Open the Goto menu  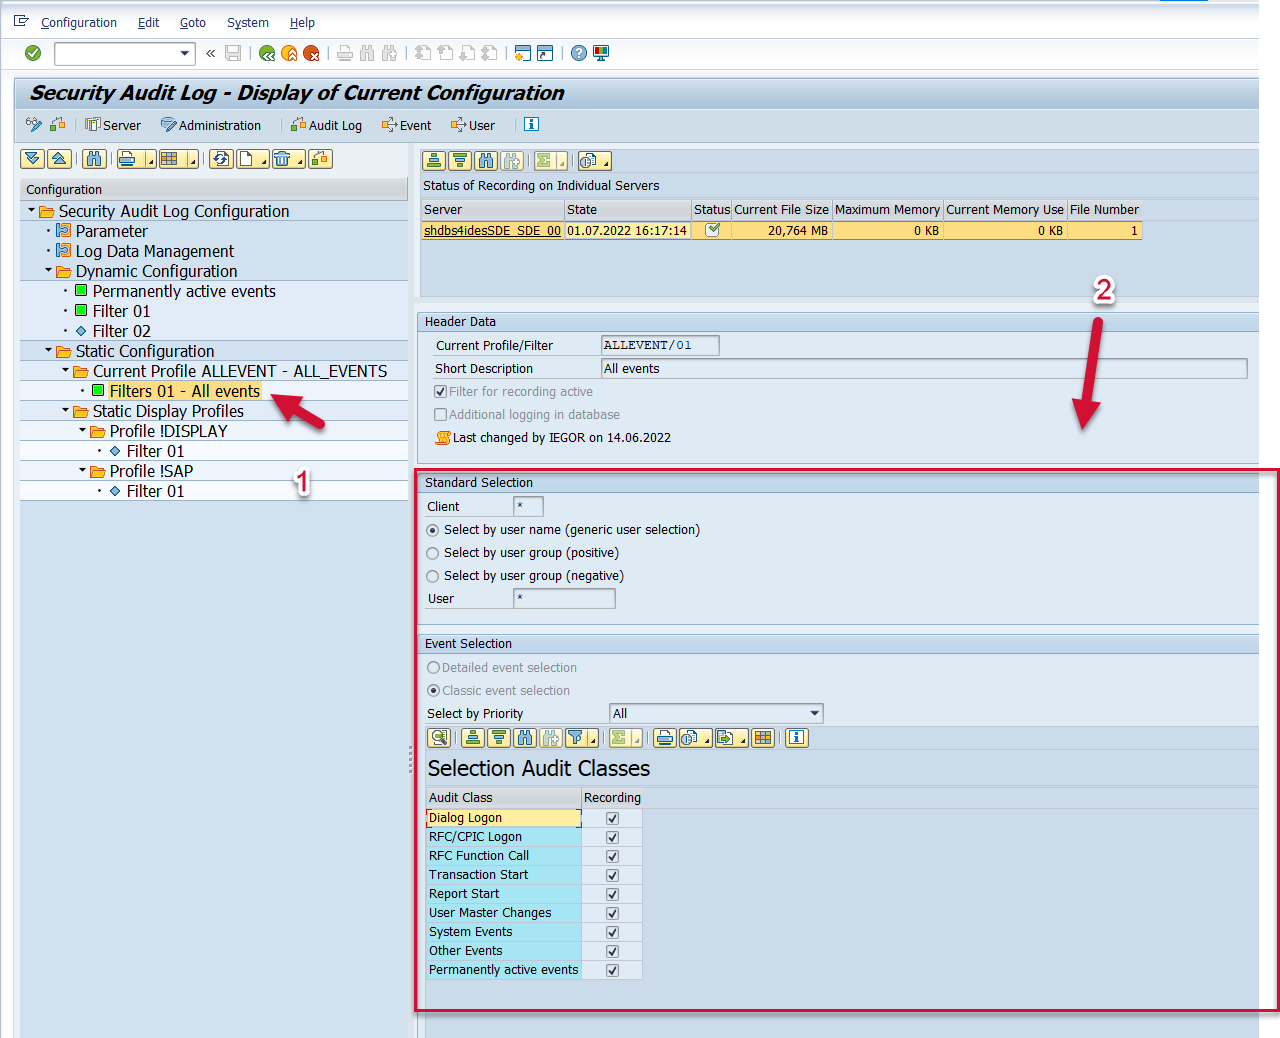tap(192, 22)
